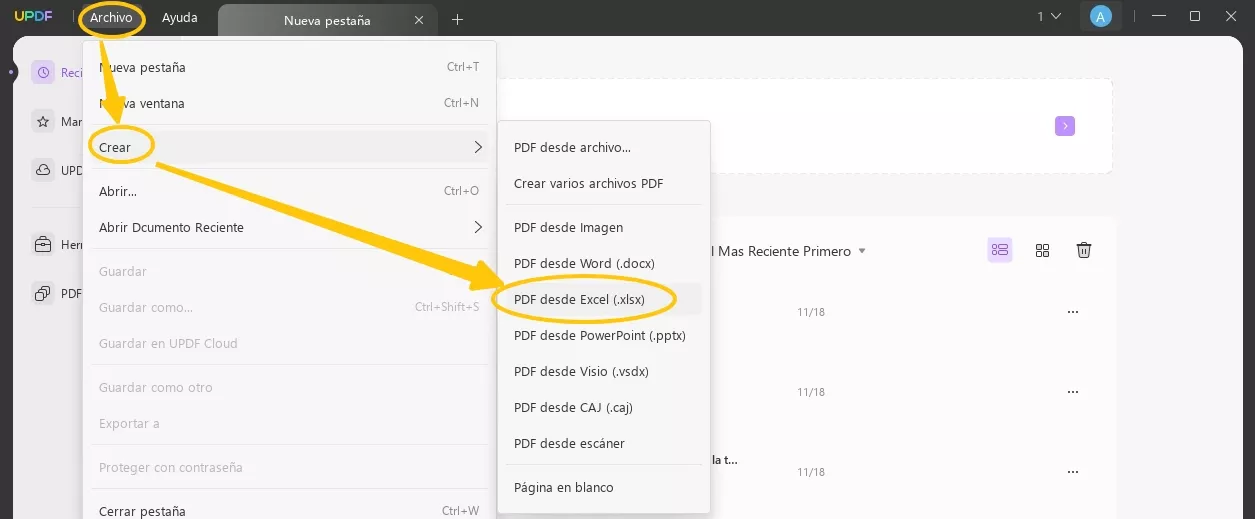The height and width of the screenshot is (519, 1255).
Task: Add a new tab with plus button
Action: click(457, 19)
